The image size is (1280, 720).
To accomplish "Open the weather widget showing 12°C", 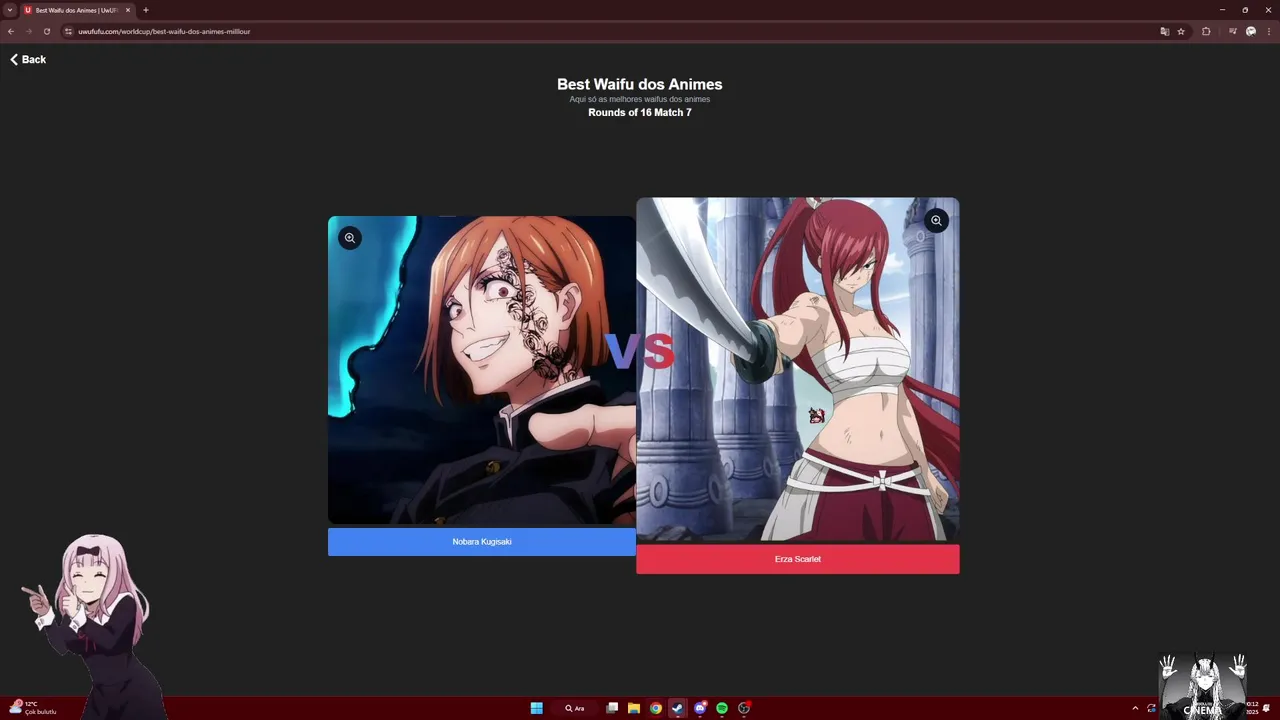I will [x=33, y=708].
